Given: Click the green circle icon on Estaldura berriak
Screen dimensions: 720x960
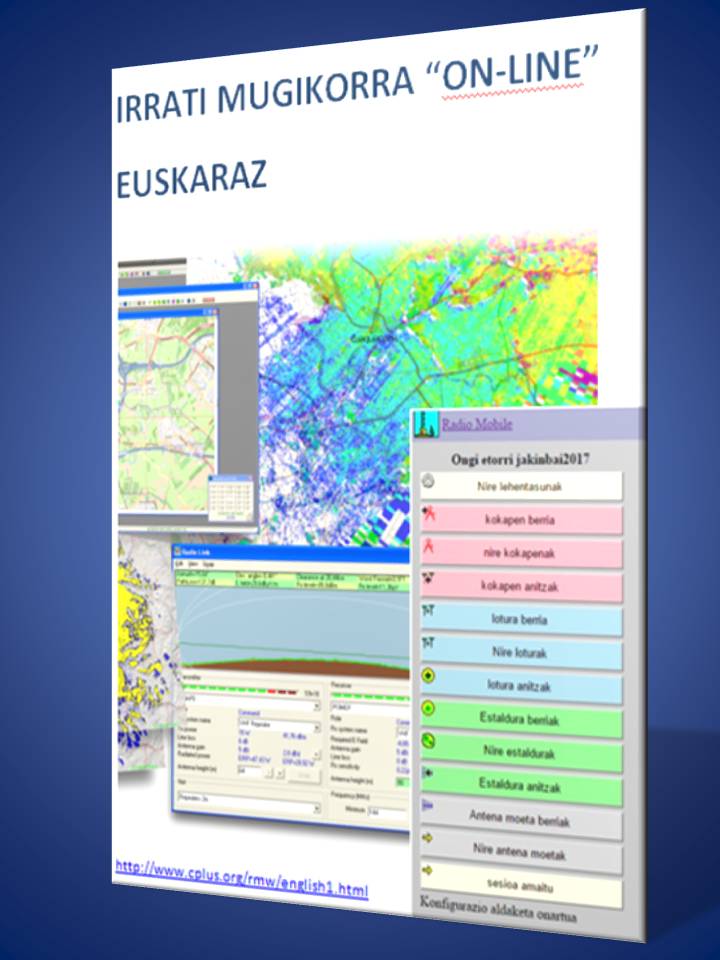Looking at the screenshot, I should 429,710.
